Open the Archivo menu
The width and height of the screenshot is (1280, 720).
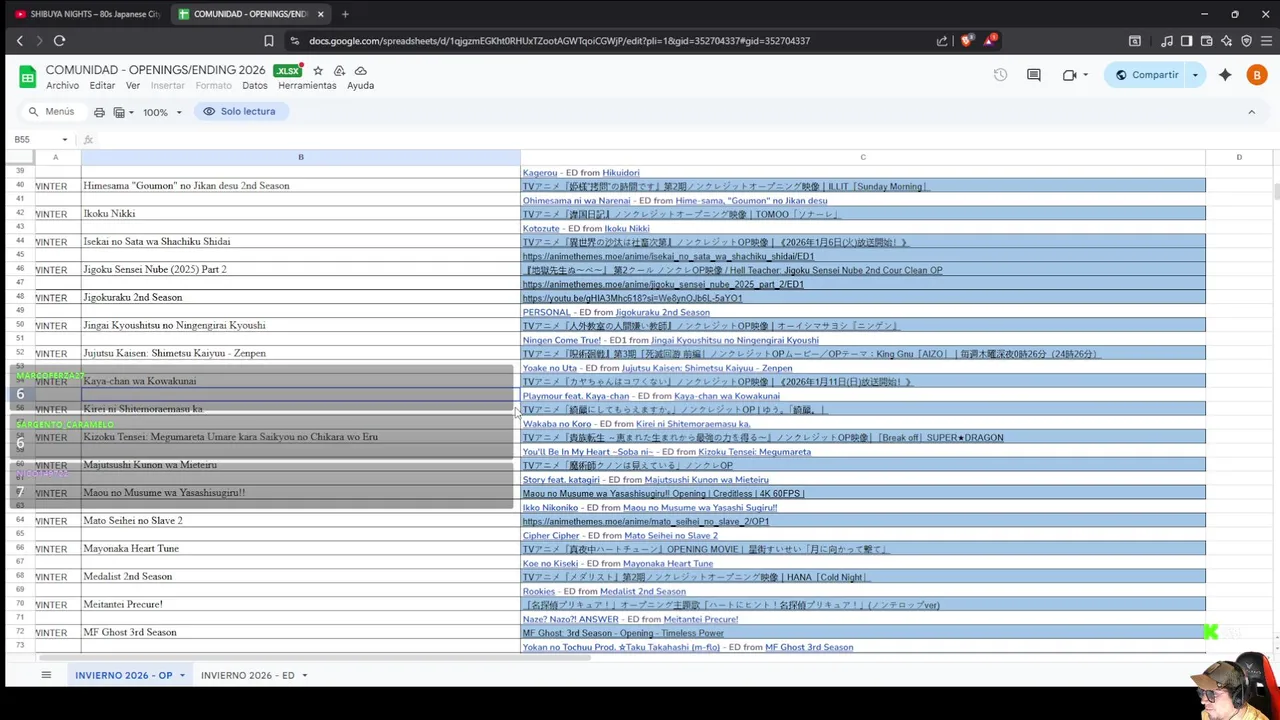(62, 86)
